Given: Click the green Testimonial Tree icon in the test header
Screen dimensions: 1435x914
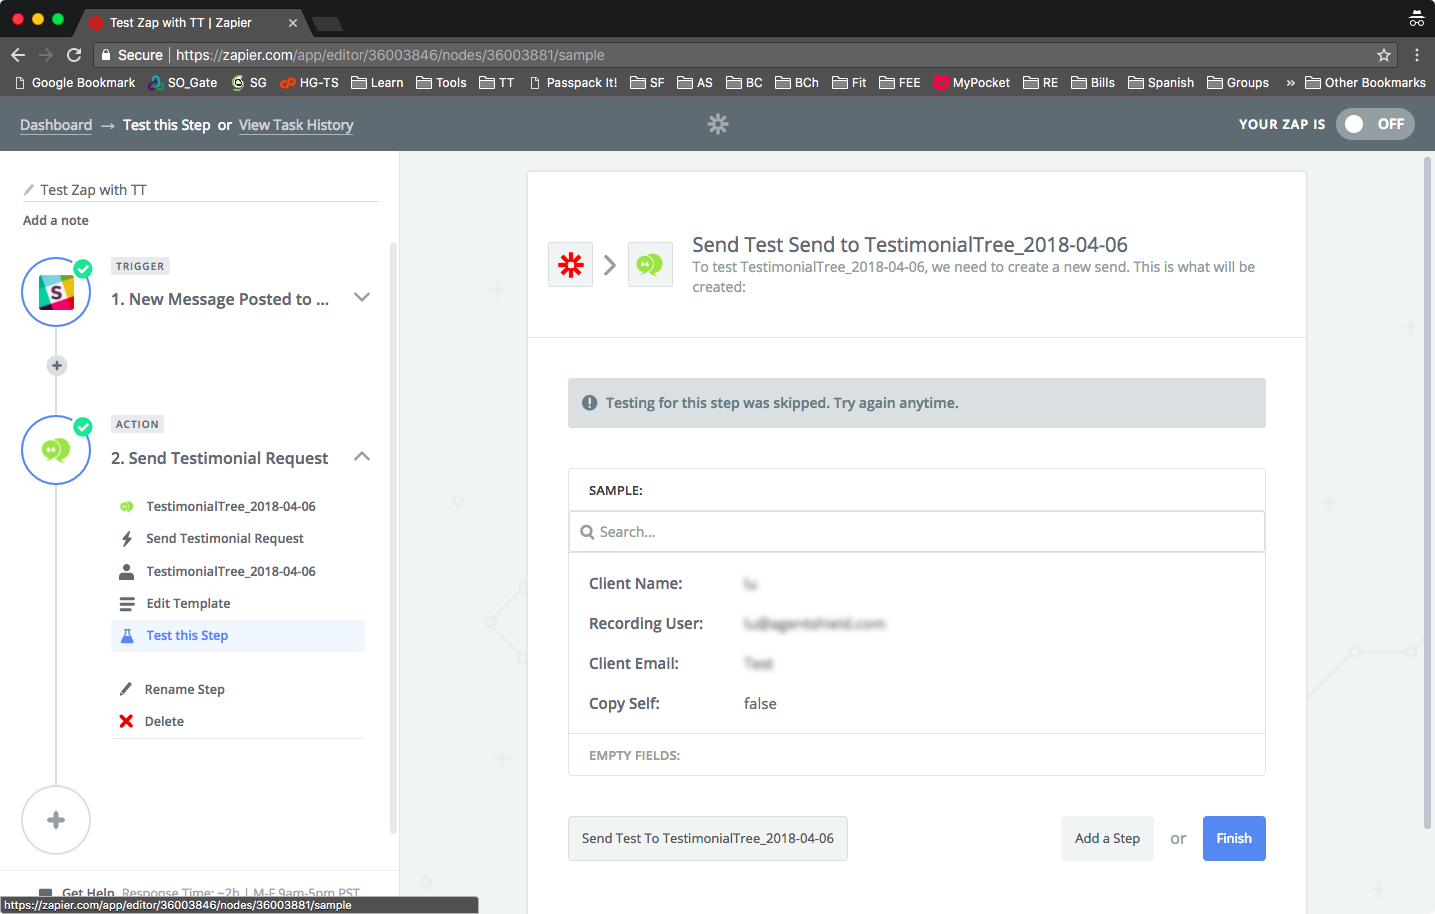Looking at the screenshot, I should [650, 265].
